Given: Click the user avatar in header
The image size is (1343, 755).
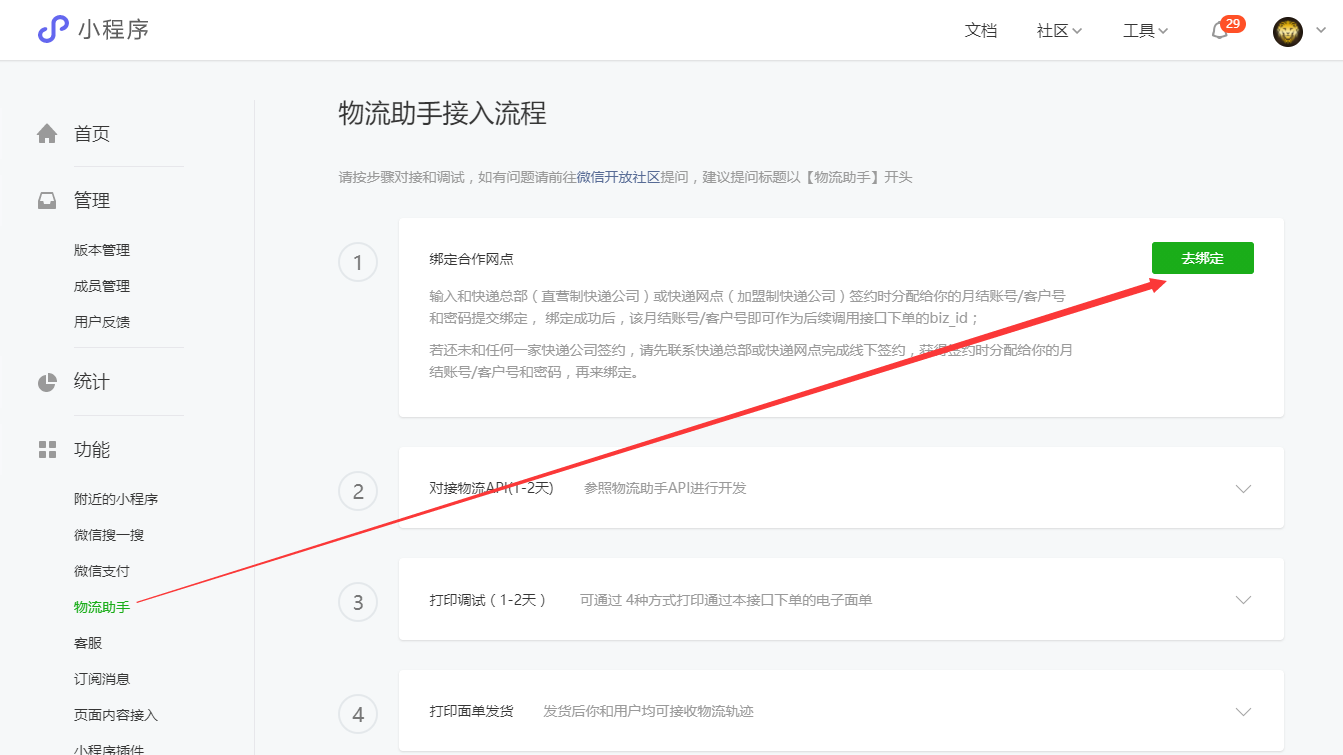Looking at the screenshot, I should click(x=1287, y=31).
